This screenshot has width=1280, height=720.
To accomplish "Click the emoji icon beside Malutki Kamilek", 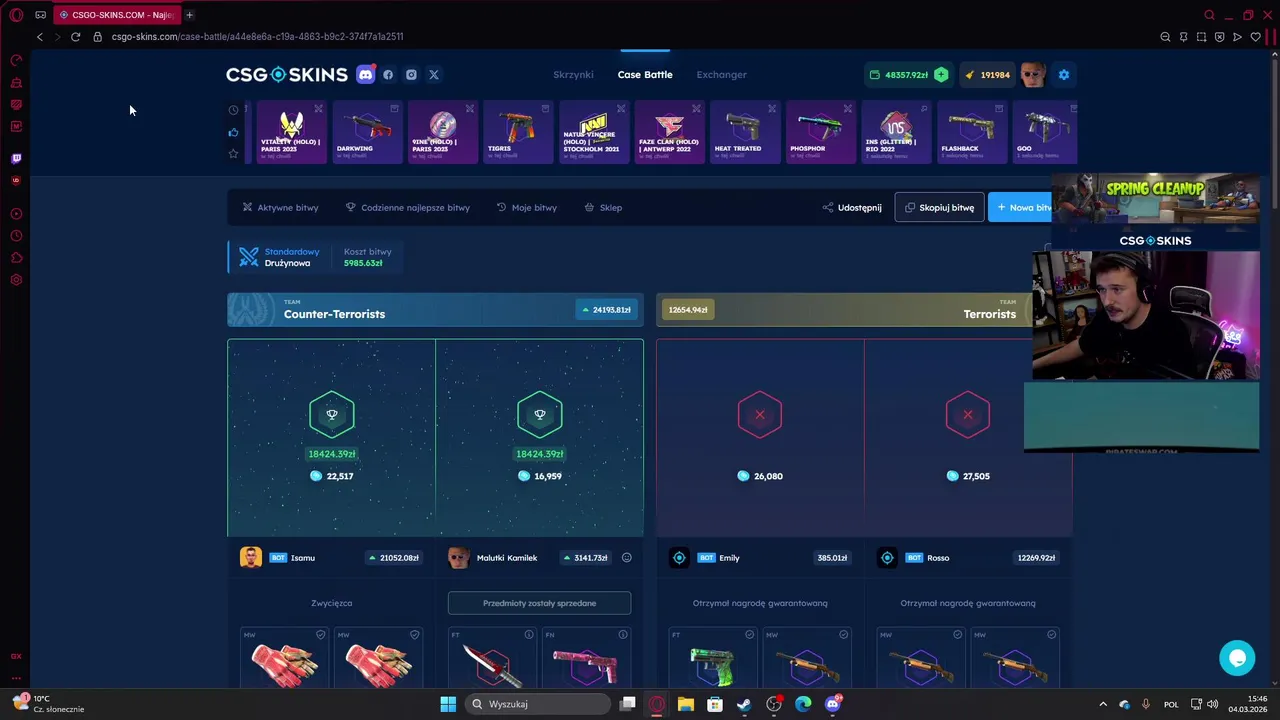I will (627, 558).
